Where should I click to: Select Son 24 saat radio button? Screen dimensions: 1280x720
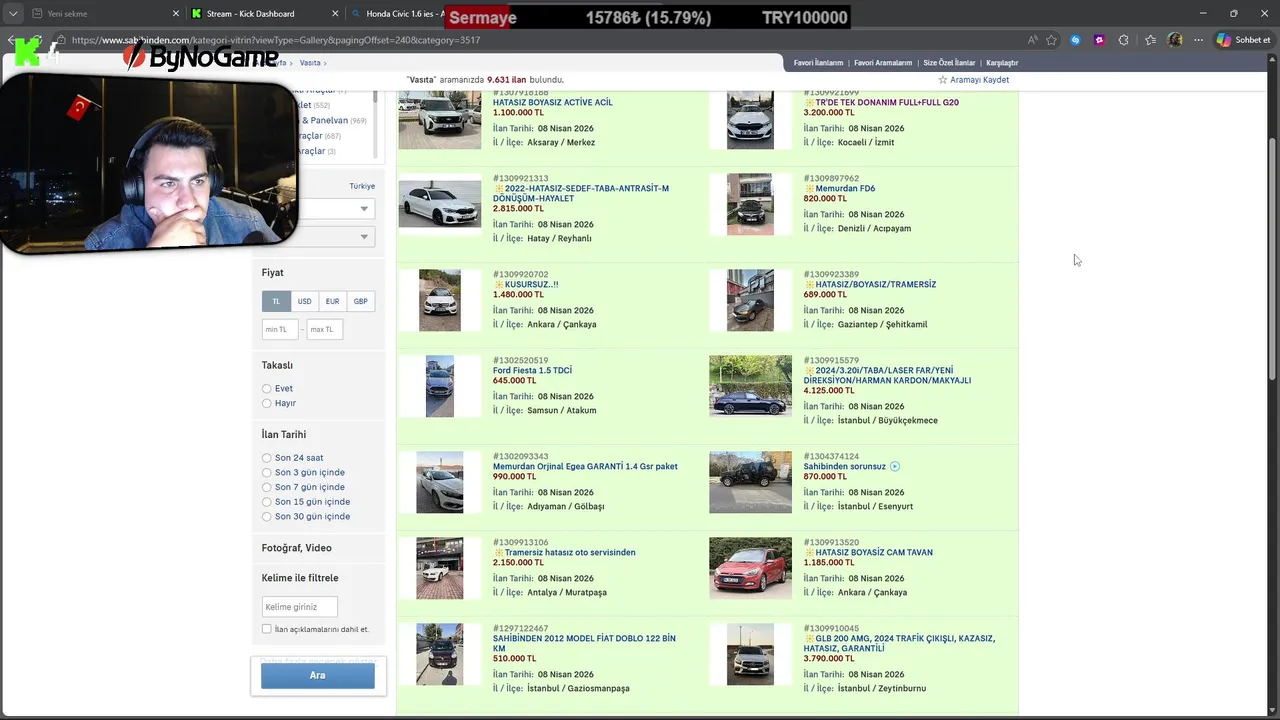pos(266,458)
